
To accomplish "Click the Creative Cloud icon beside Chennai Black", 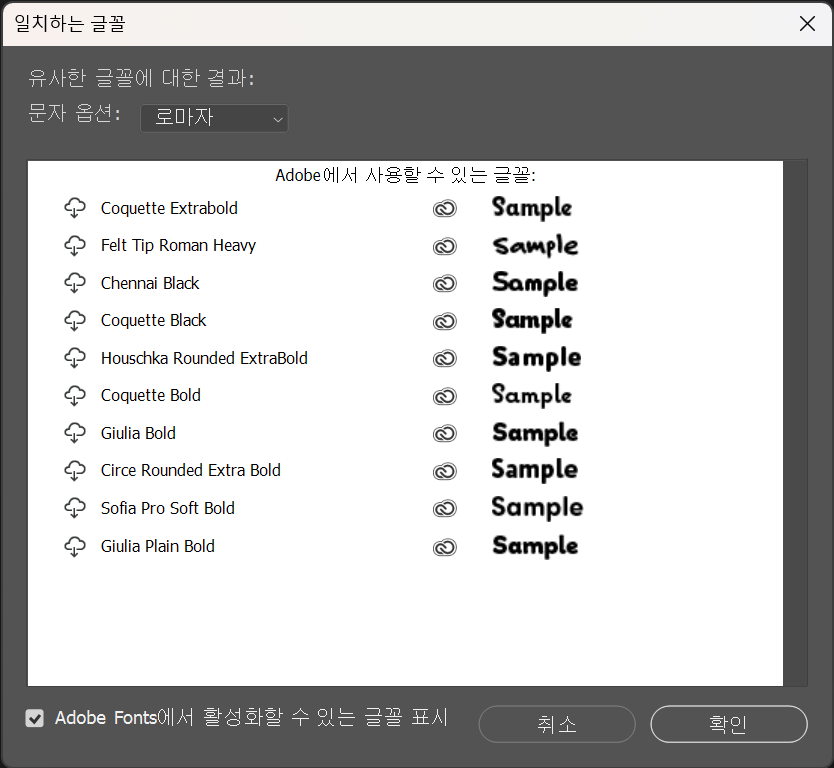I will (445, 283).
